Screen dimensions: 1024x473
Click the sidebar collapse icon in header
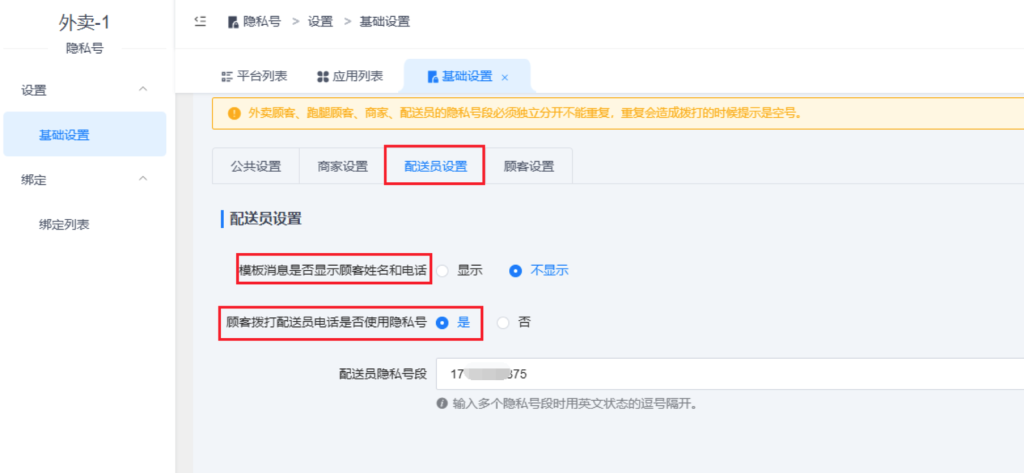[200, 21]
